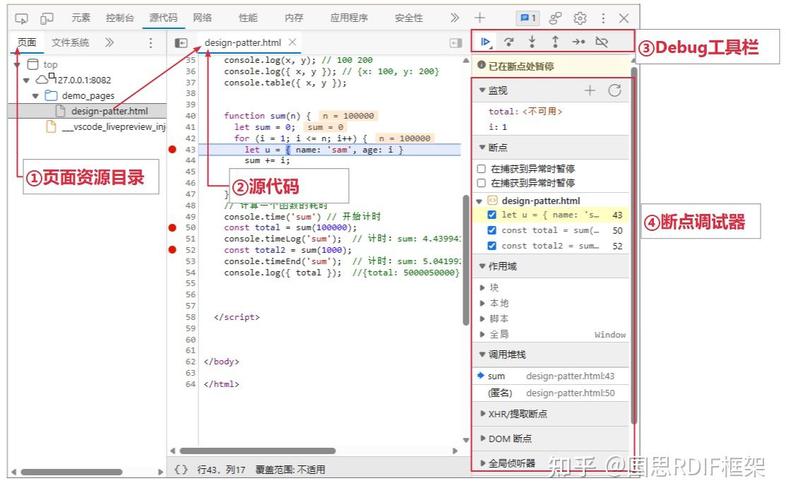Select the 页面 navigator tab
Screen dimensions: 786x500
pyautogui.click(x=27, y=42)
